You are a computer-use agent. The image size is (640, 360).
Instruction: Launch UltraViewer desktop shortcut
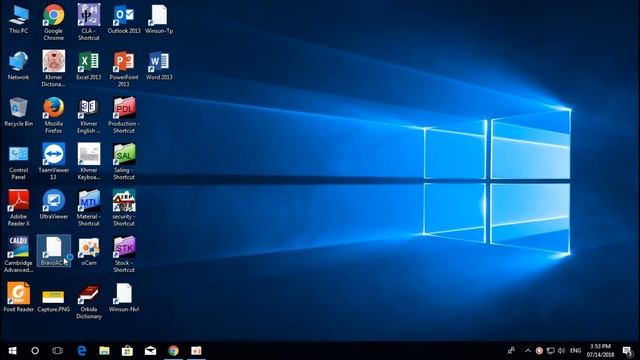(53, 205)
